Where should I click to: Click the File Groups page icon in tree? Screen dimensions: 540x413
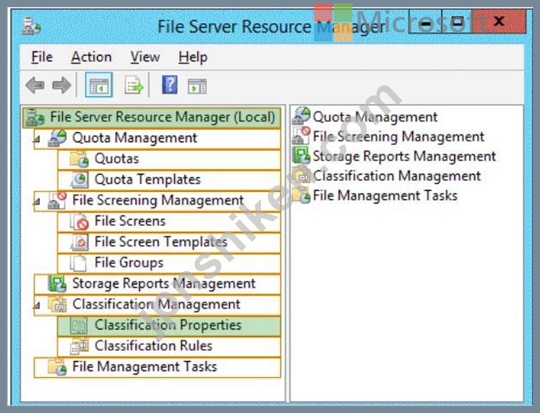click(x=78, y=263)
